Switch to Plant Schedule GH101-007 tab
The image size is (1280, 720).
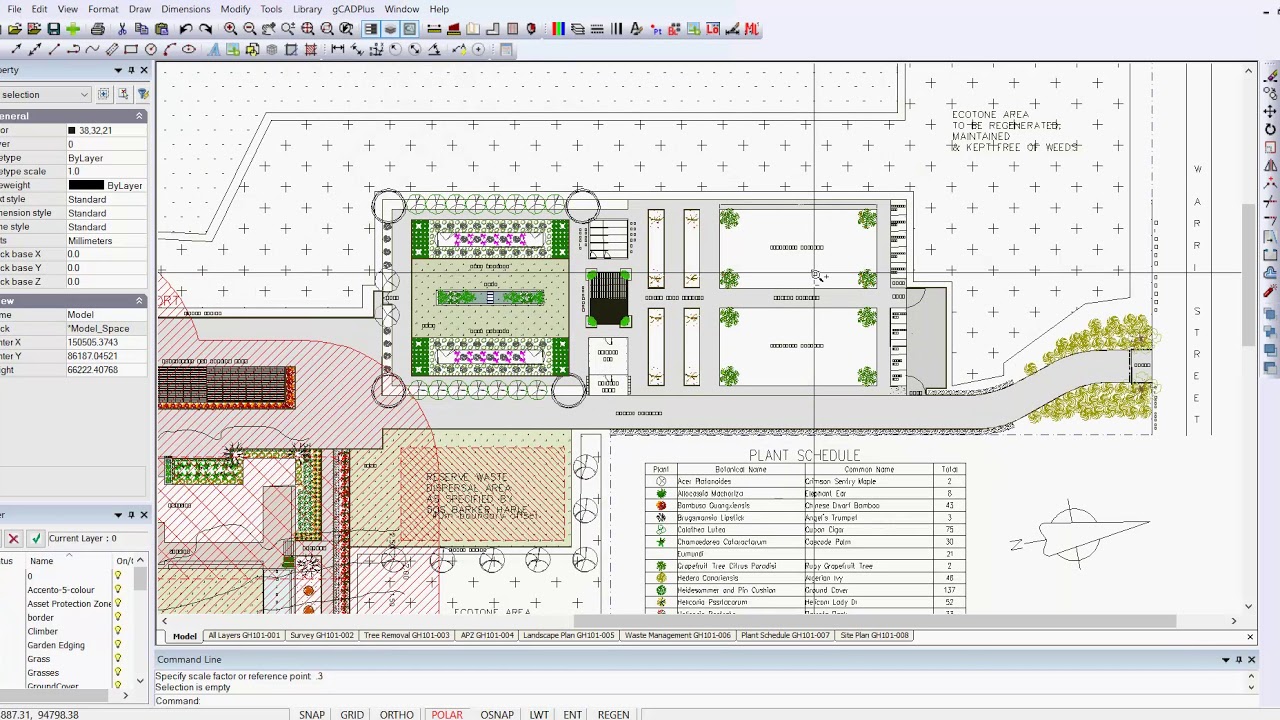point(785,636)
